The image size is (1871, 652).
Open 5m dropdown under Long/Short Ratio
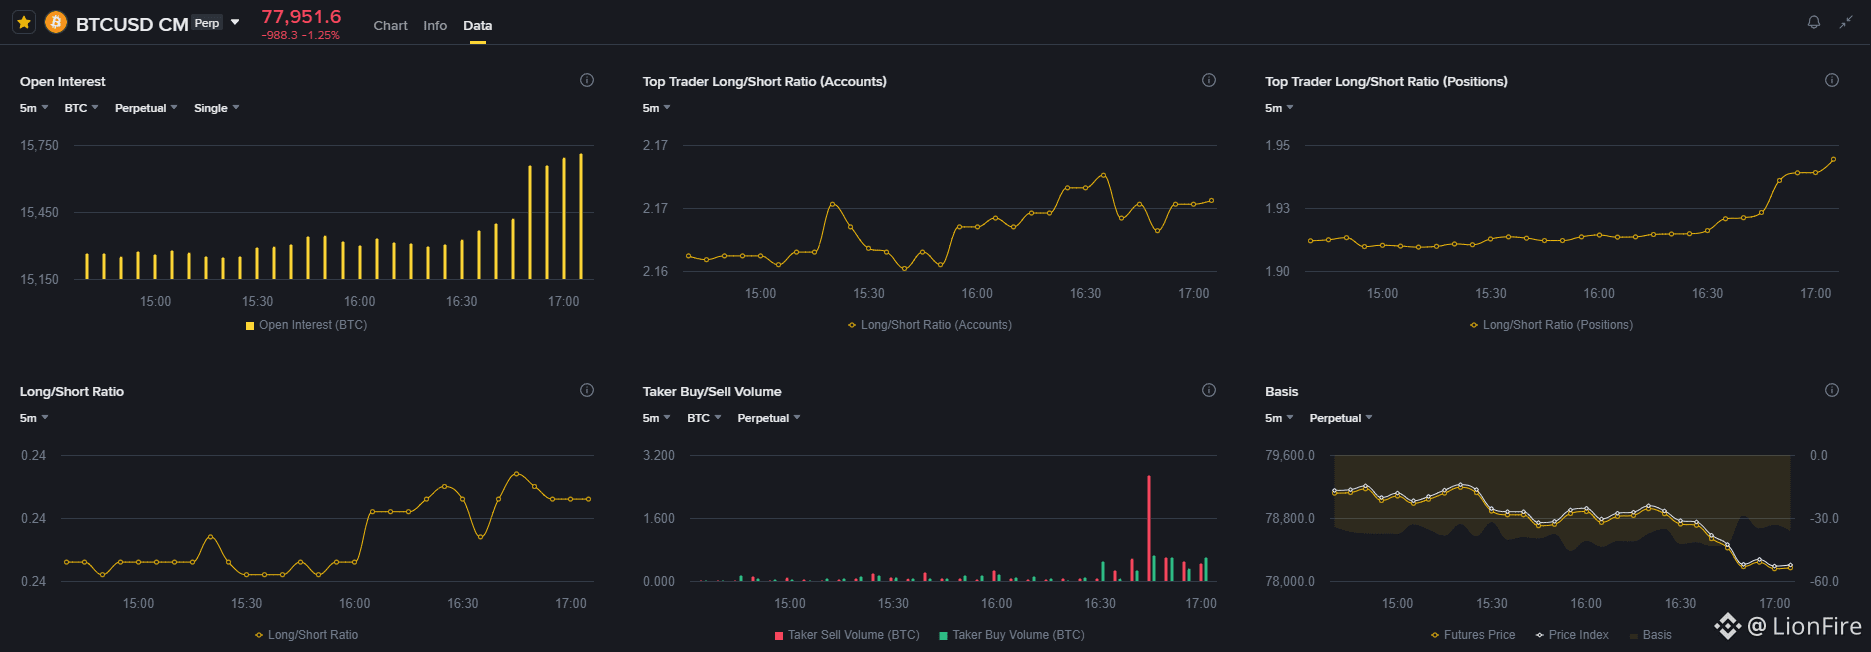(34, 418)
